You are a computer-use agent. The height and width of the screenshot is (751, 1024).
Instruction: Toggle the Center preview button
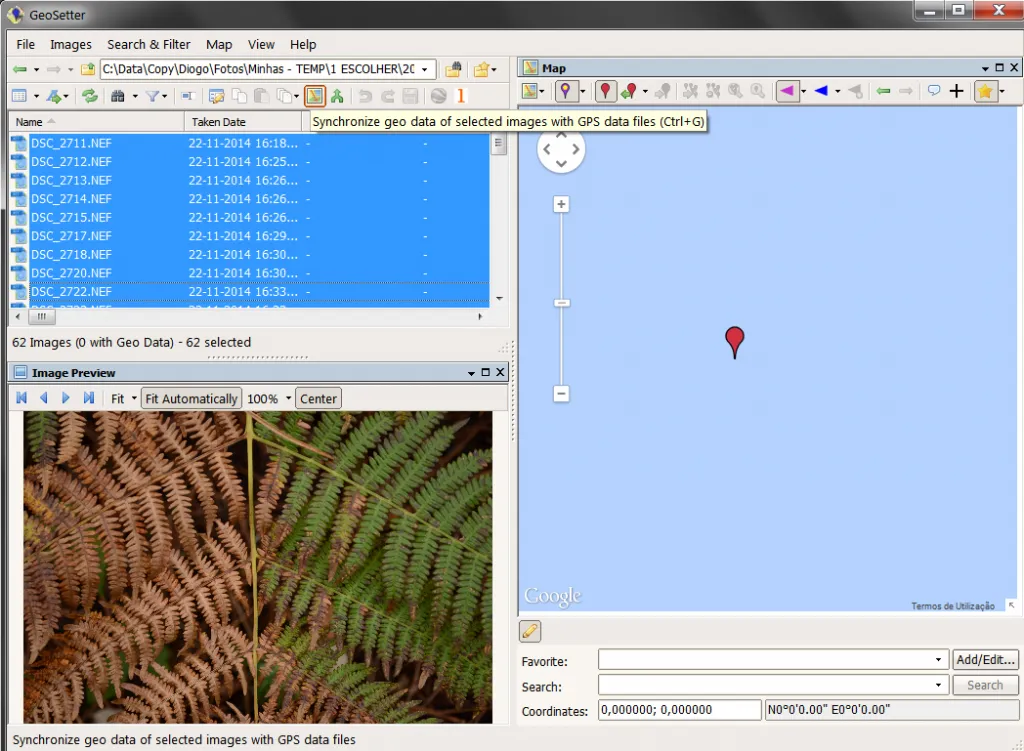318,398
